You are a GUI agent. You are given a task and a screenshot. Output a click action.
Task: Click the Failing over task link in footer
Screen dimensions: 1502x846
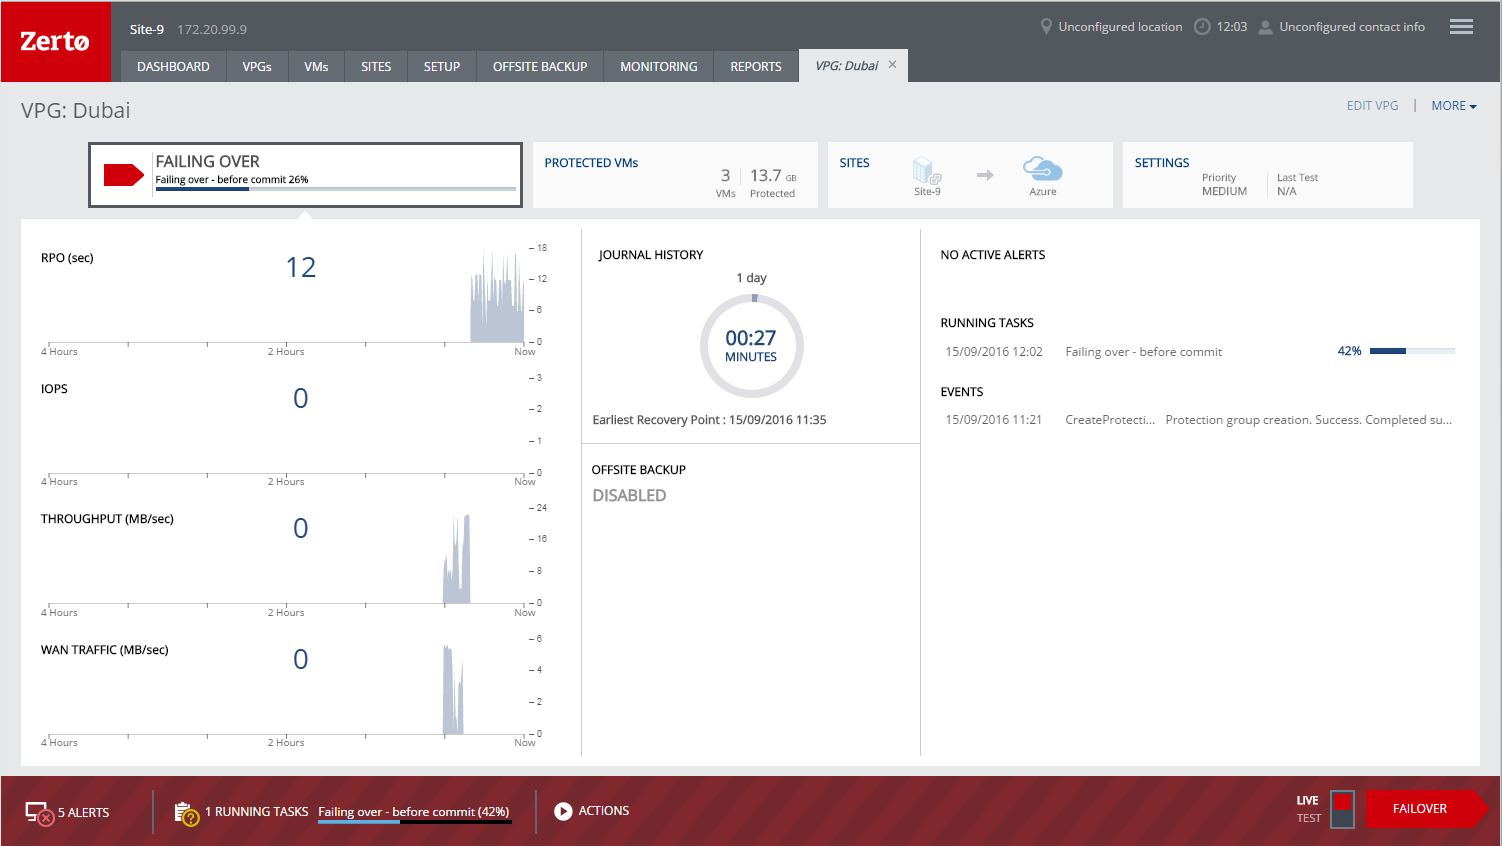pos(414,812)
